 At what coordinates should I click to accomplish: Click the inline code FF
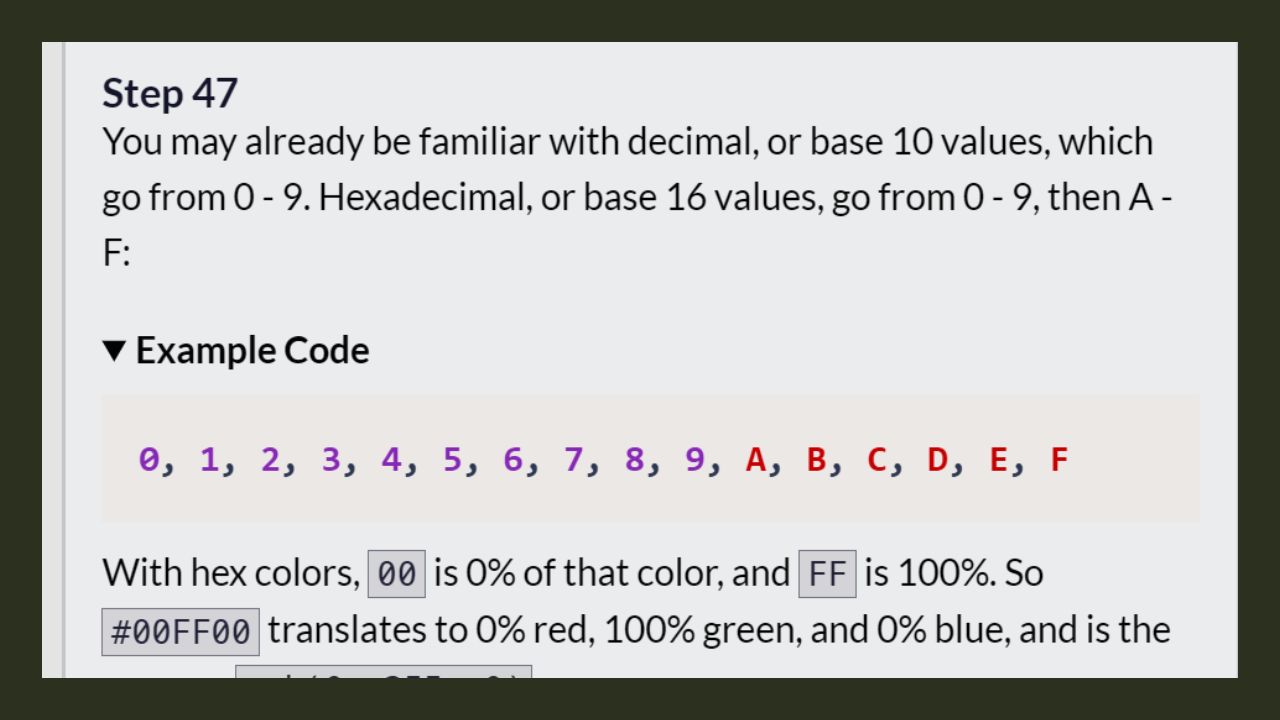pyautogui.click(x=827, y=574)
